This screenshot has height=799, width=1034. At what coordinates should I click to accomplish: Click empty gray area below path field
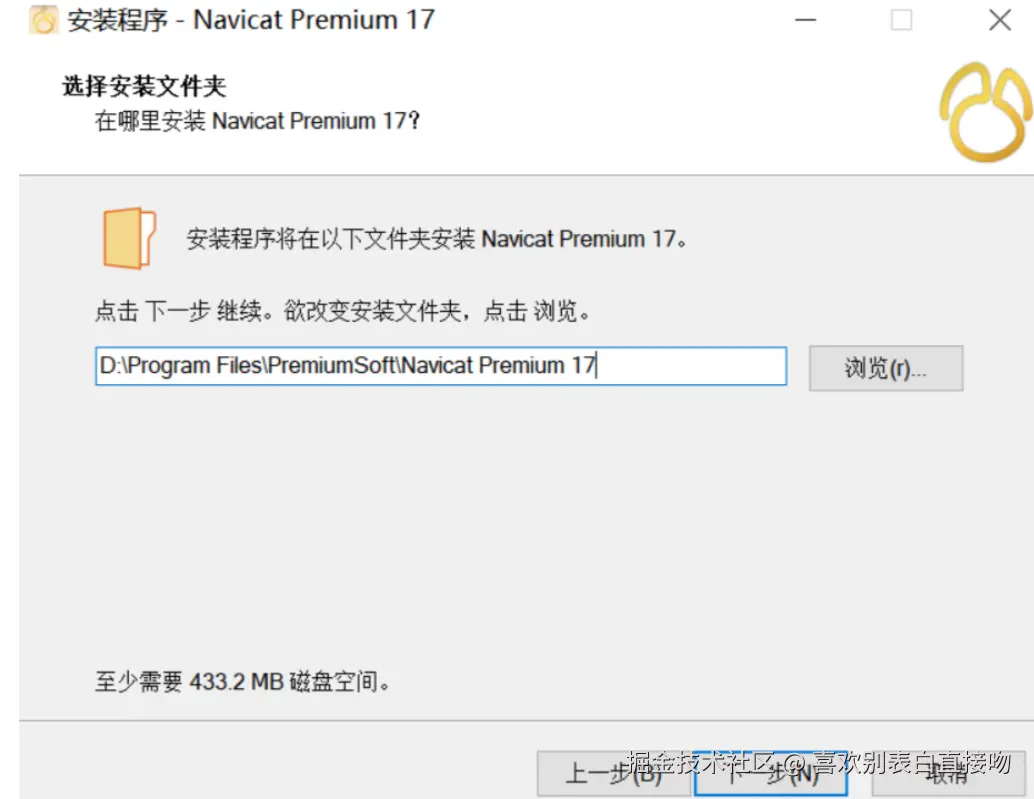[x=514, y=527]
